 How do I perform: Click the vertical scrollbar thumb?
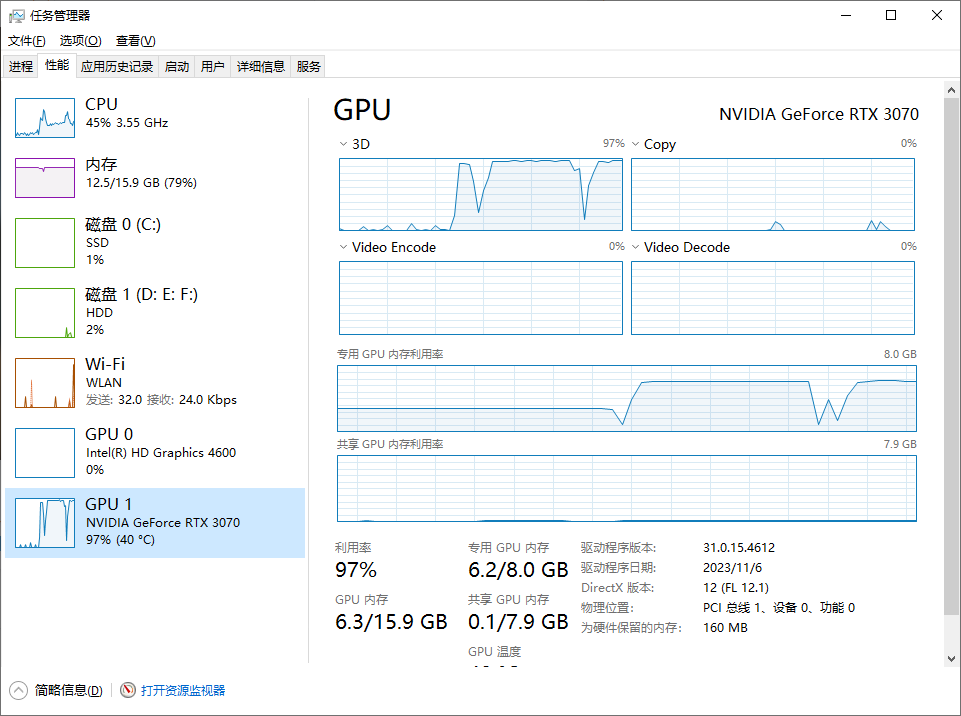coord(951,356)
